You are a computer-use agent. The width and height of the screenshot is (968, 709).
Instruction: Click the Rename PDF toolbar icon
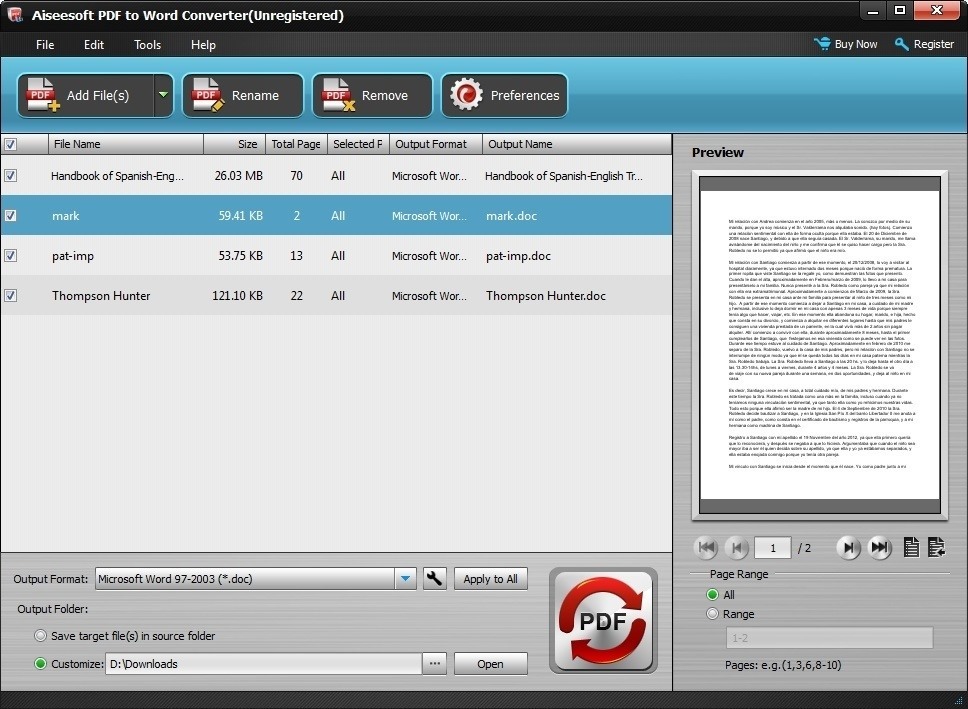coord(208,95)
